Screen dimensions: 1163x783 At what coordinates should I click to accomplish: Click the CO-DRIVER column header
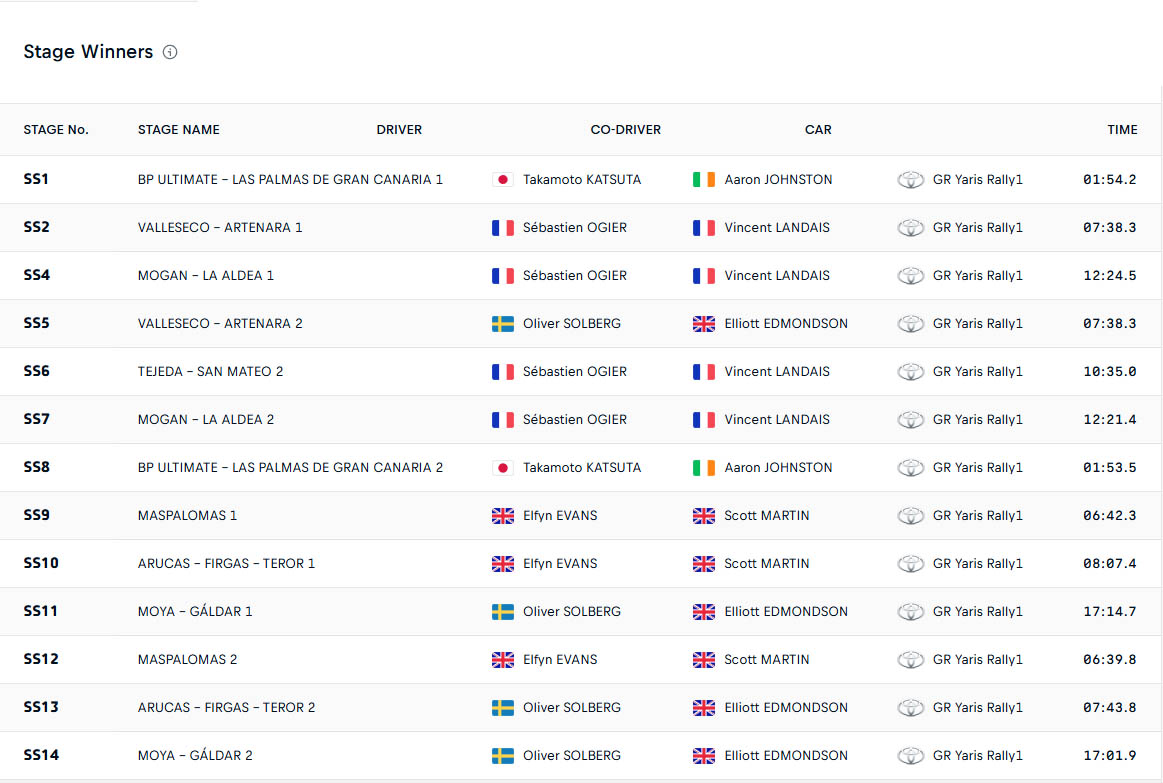point(625,130)
